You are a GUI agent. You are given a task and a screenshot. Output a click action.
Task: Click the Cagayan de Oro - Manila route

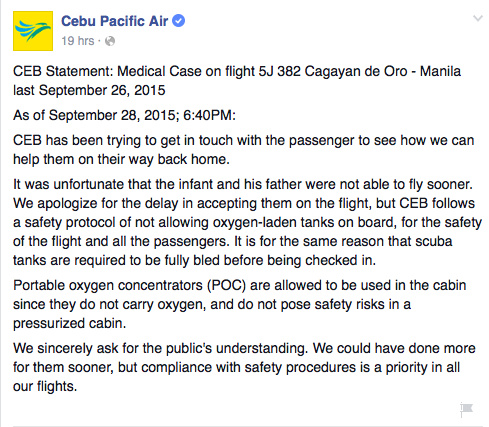pyautogui.click(x=383, y=71)
